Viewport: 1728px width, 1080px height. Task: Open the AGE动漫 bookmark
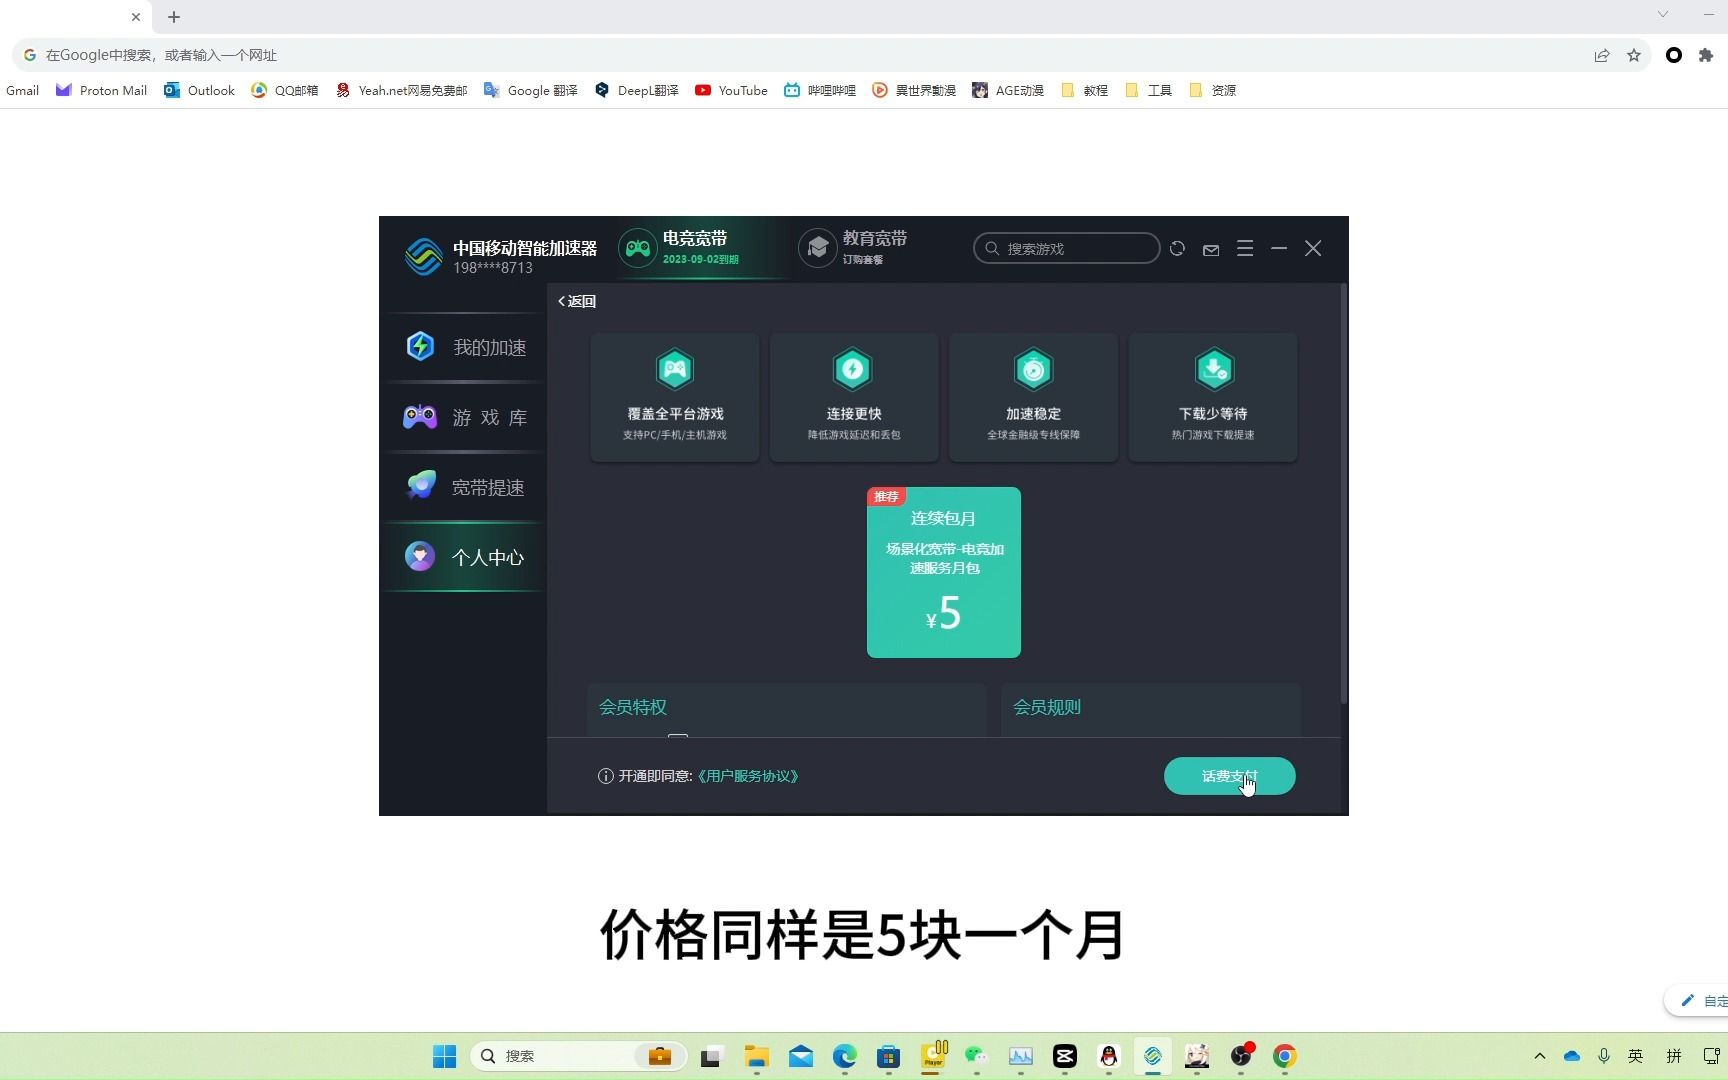[x=1008, y=90]
